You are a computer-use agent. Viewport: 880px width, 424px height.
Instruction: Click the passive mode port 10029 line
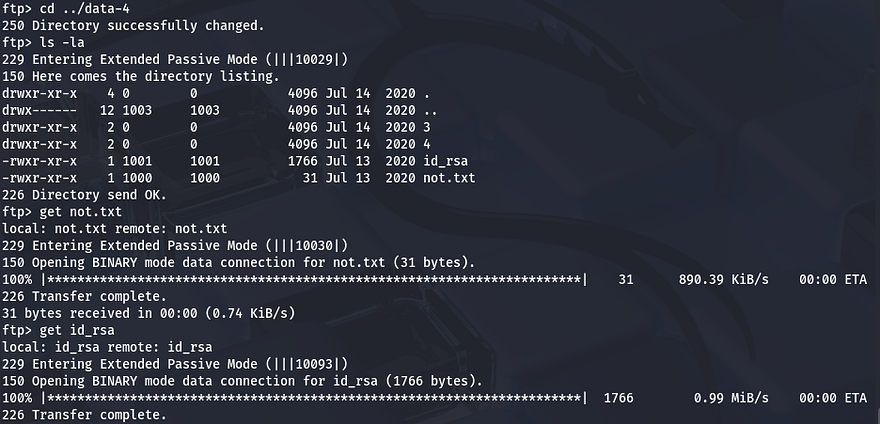pyautogui.click(x=175, y=59)
